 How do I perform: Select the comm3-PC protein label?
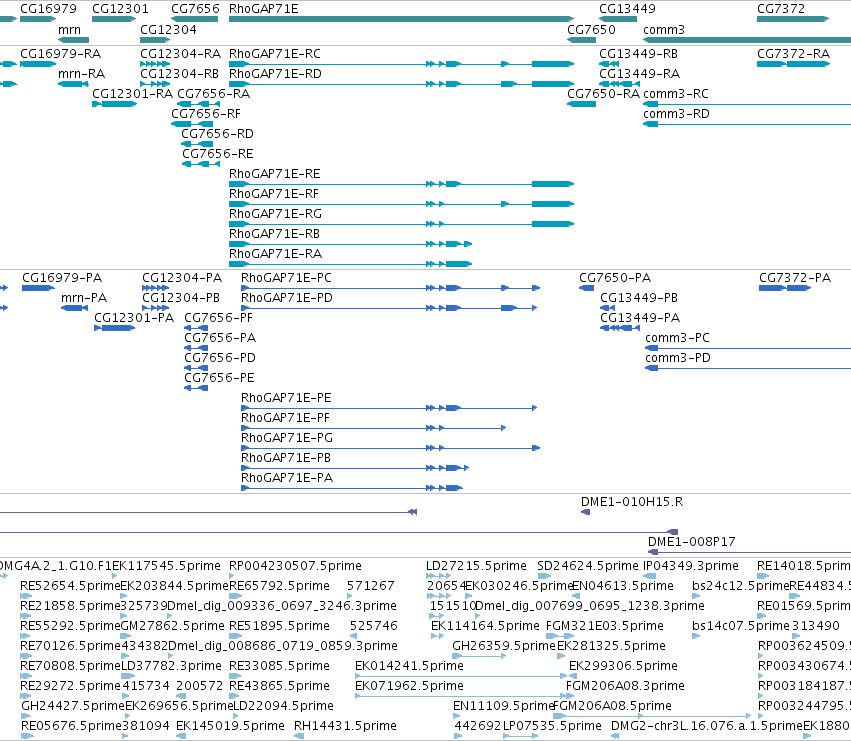coord(677,338)
